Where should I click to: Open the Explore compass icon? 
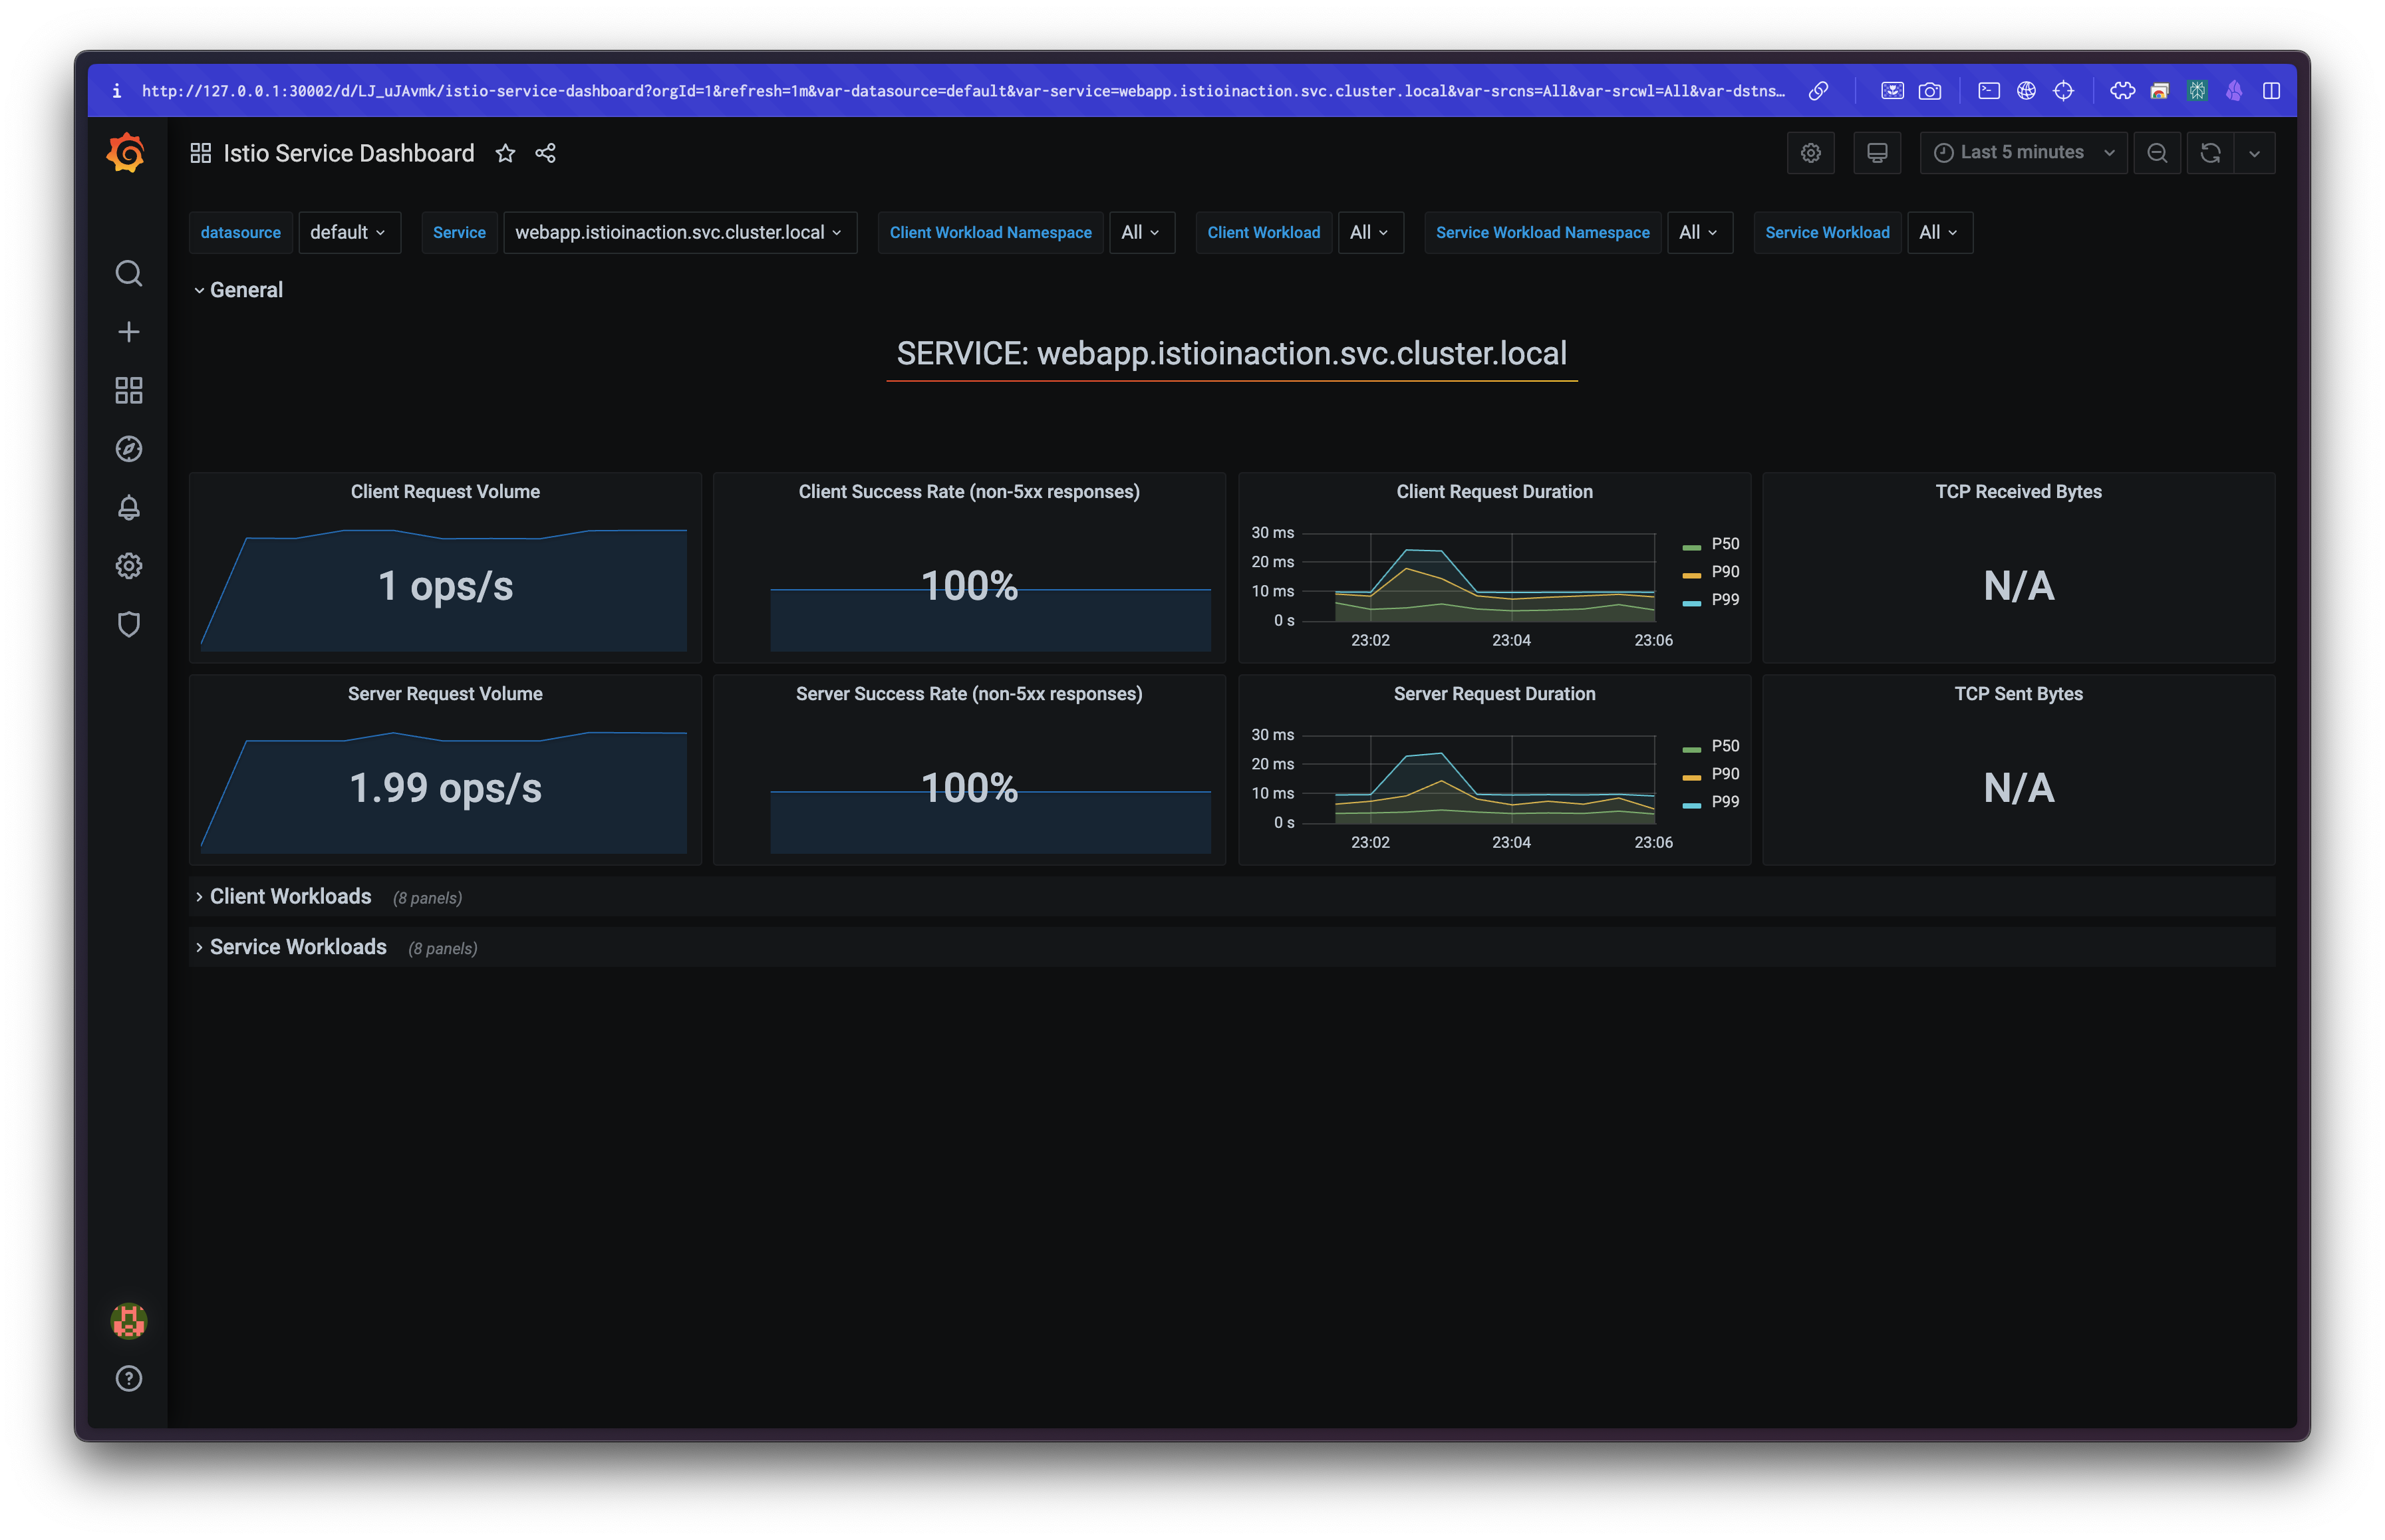128,449
